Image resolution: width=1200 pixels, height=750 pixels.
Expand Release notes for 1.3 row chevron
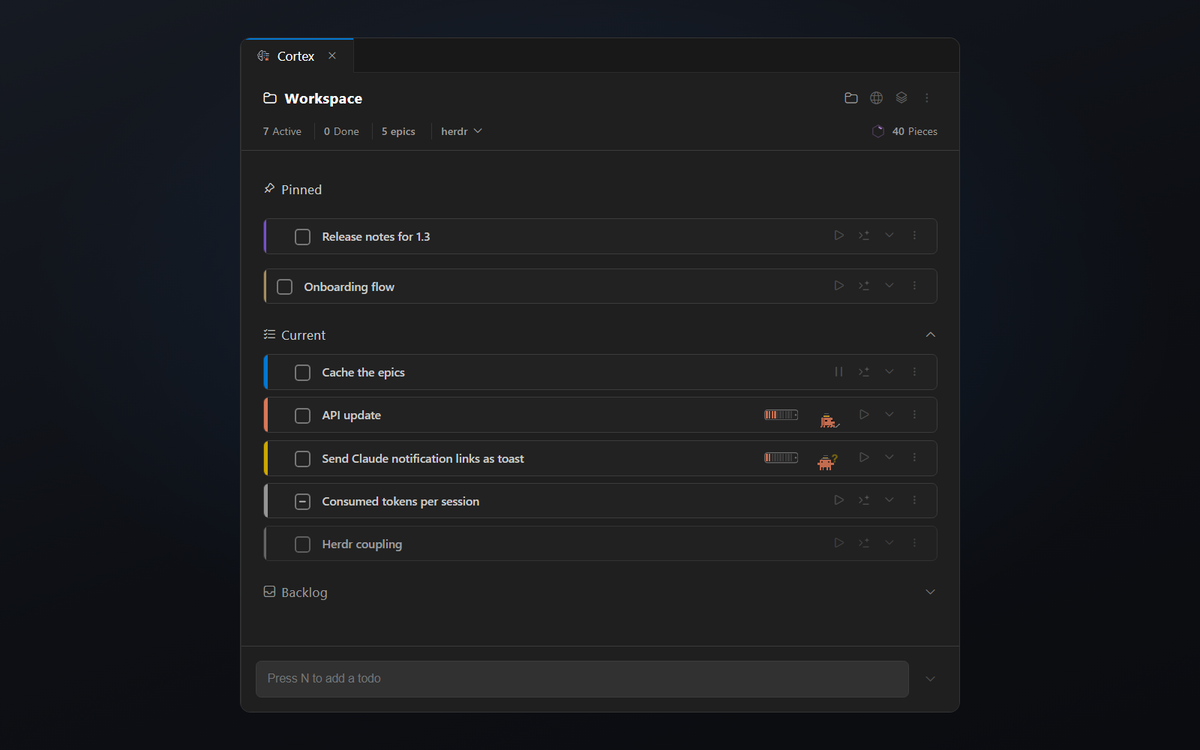click(889, 236)
